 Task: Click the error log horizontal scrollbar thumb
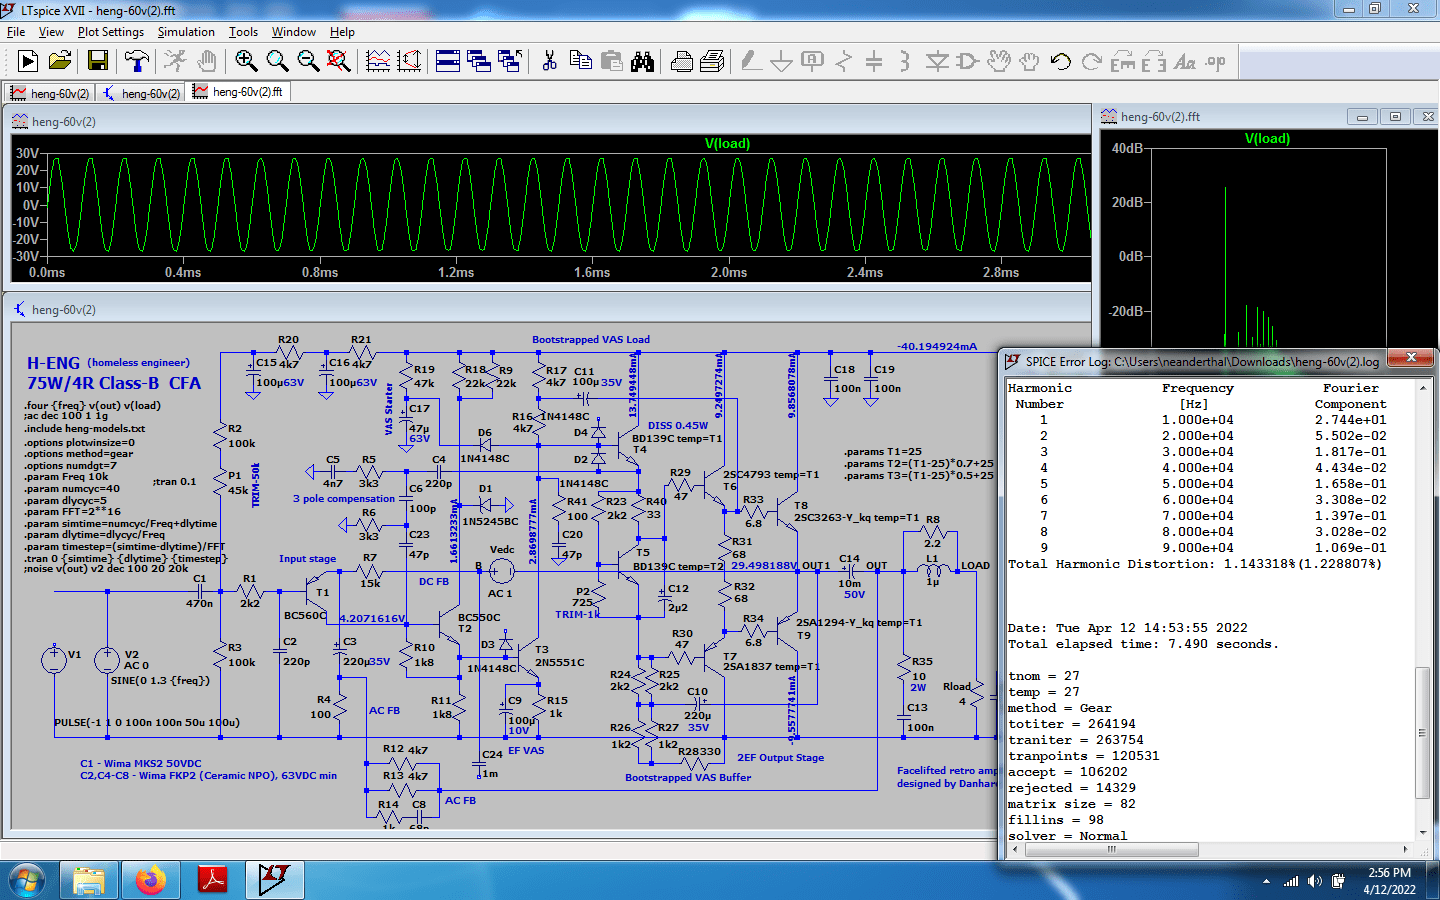pyautogui.click(x=1111, y=849)
